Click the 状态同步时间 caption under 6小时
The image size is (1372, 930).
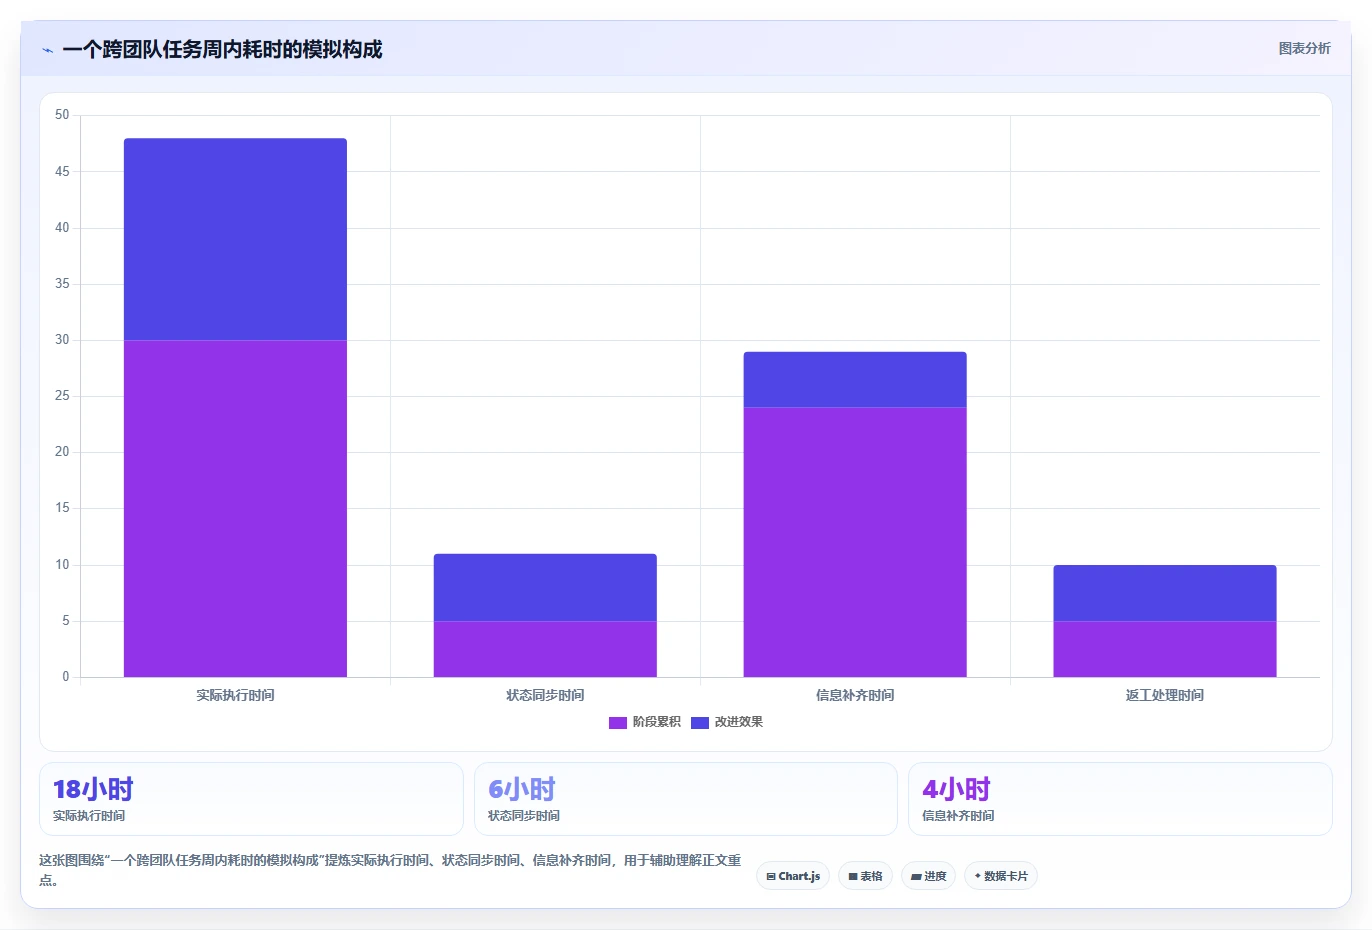click(x=524, y=816)
